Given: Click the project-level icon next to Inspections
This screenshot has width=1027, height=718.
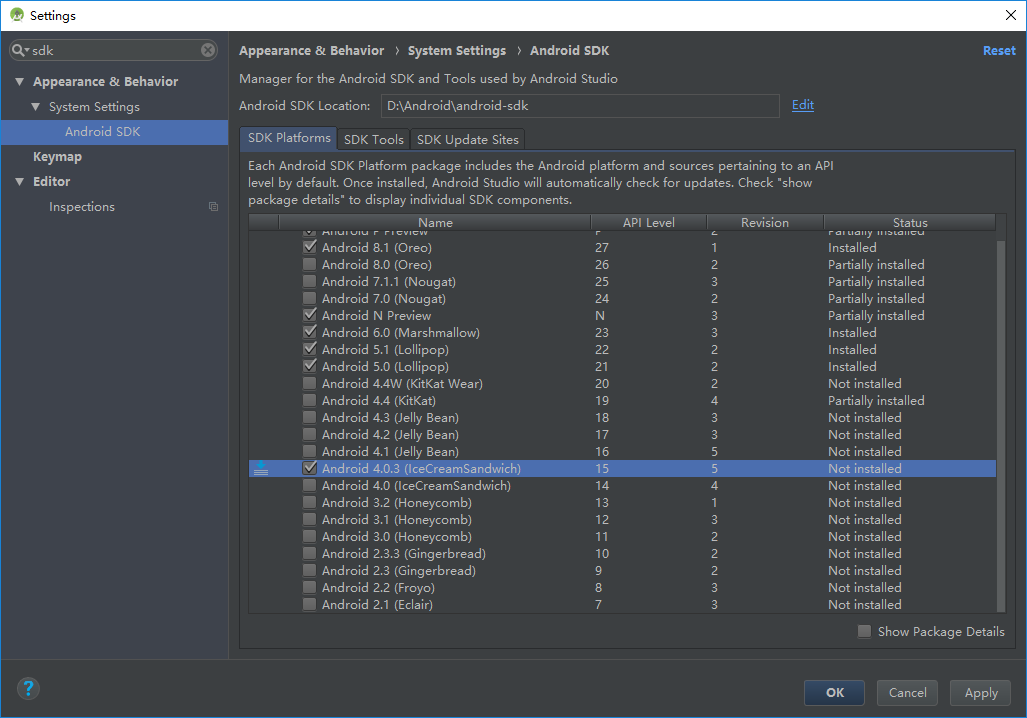Looking at the screenshot, I should tap(213, 206).
